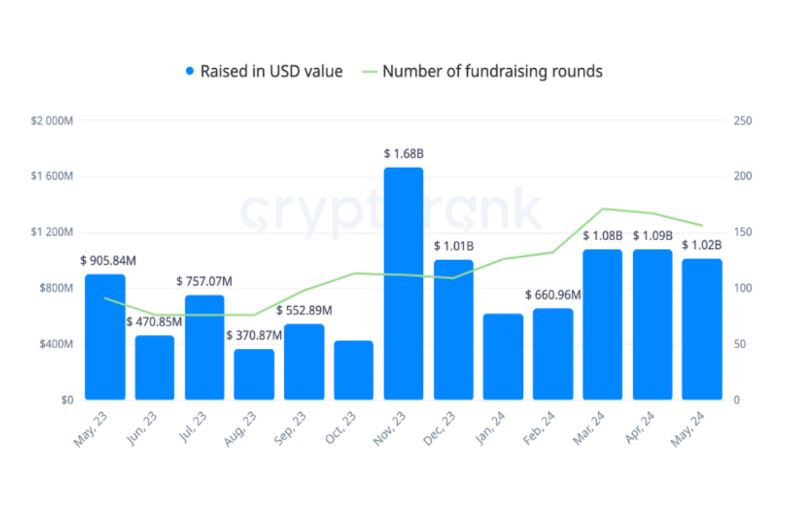Select the unlabeled Jan, 24 bar
The height and width of the screenshot is (511, 795).
(x=503, y=357)
